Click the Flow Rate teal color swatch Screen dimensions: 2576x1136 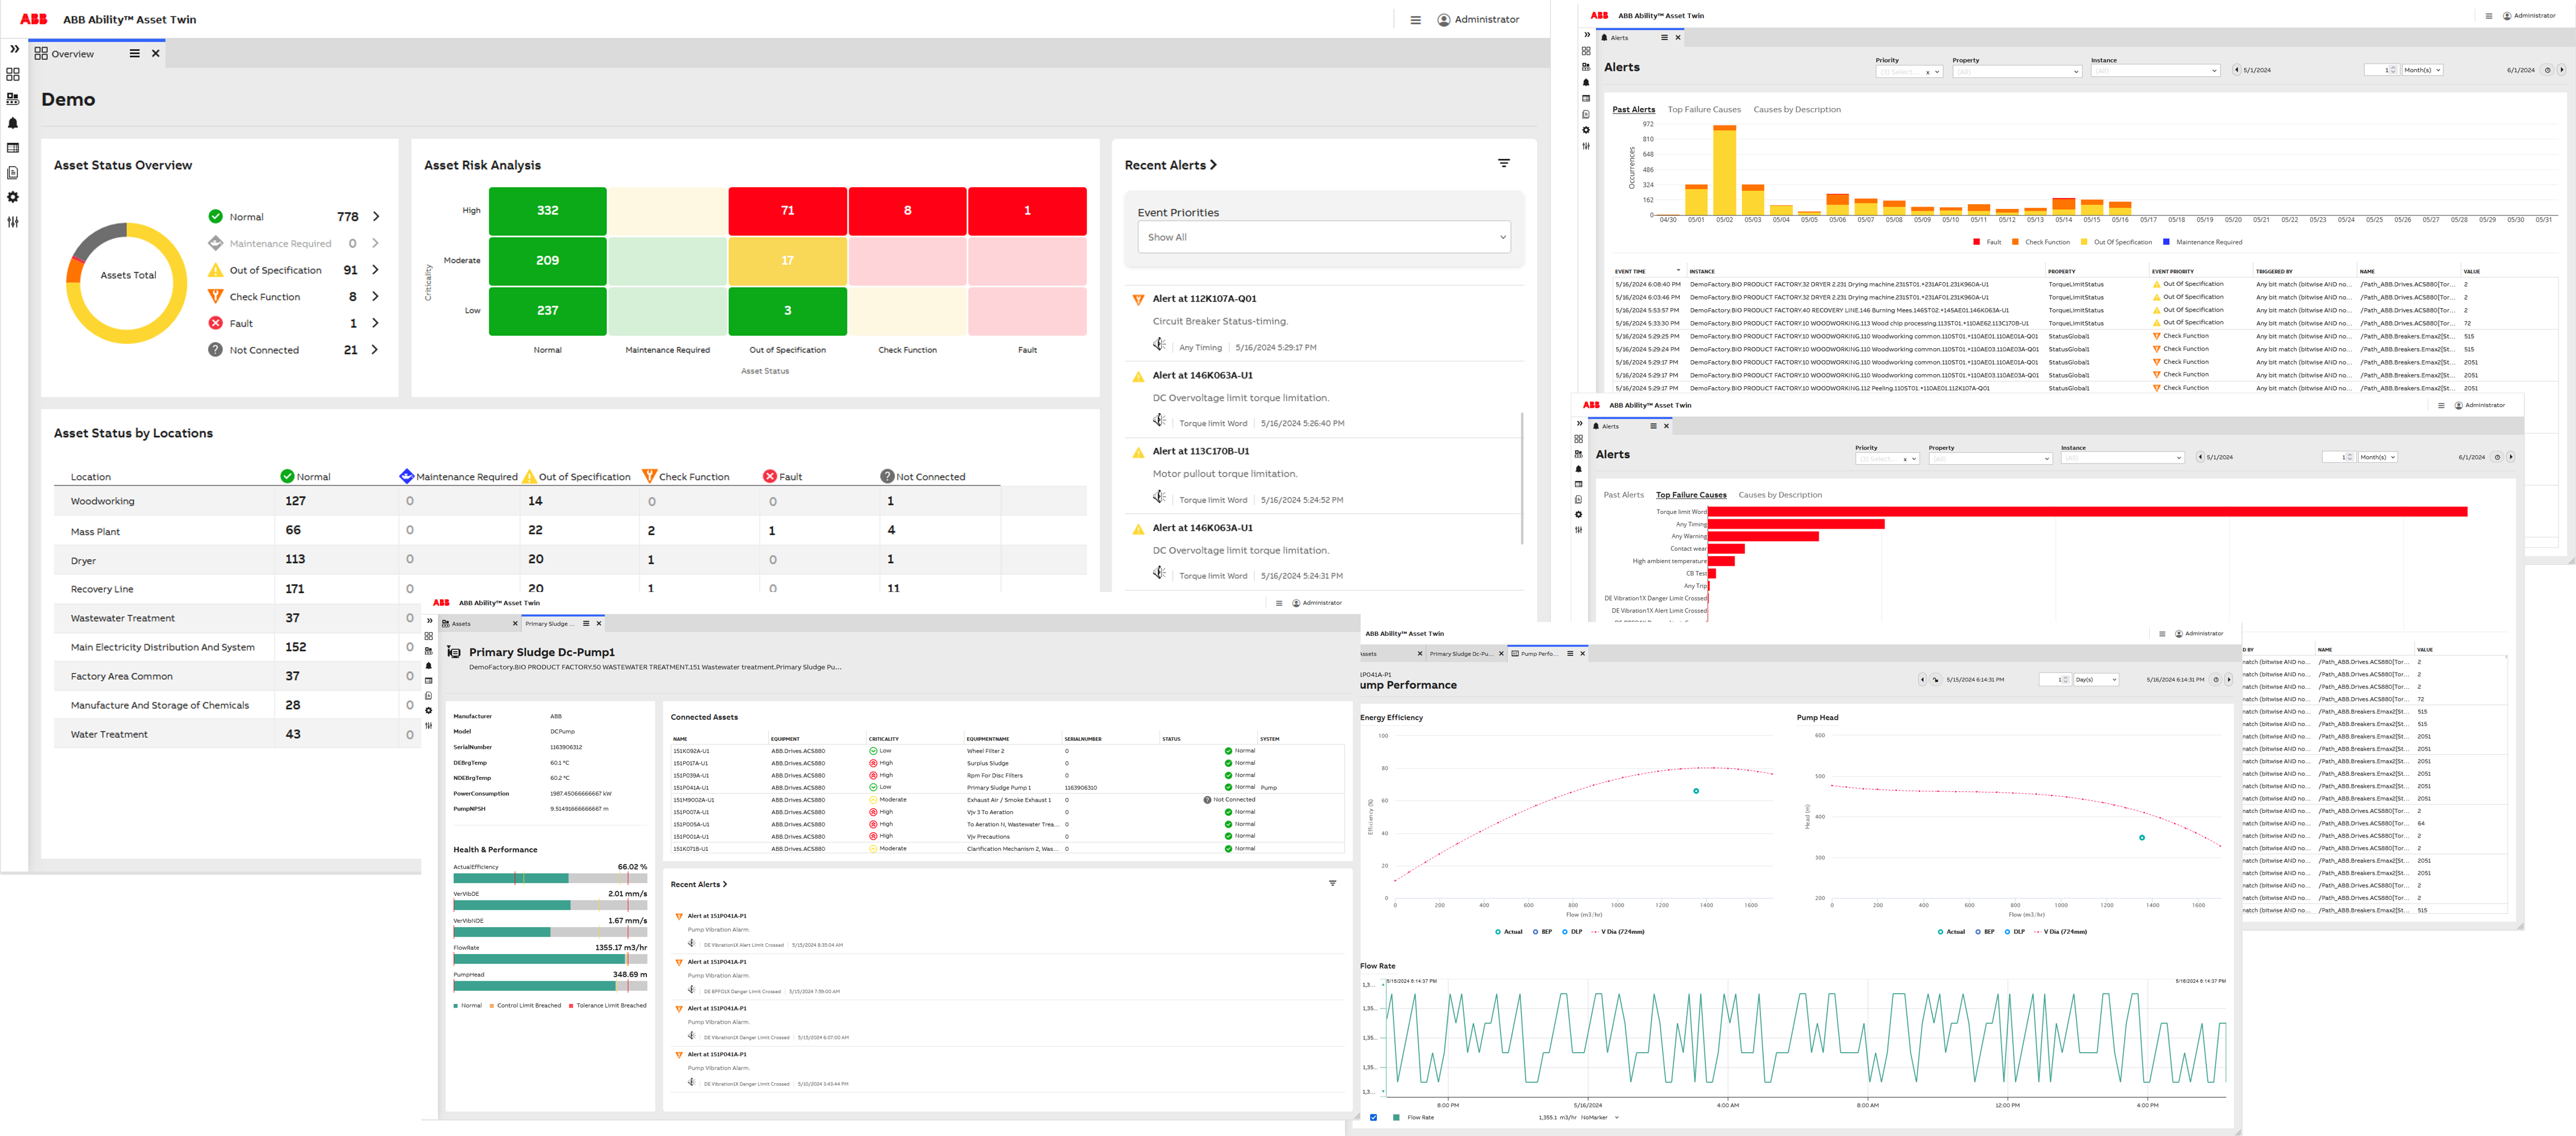(1396, 1117)
